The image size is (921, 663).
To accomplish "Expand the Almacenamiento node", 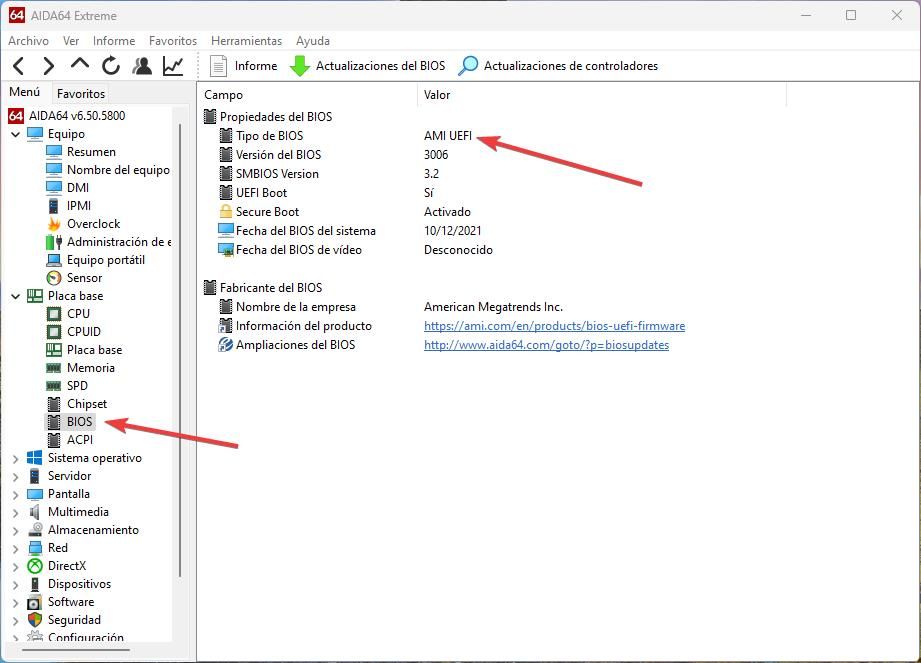I will tap(16, 530).
